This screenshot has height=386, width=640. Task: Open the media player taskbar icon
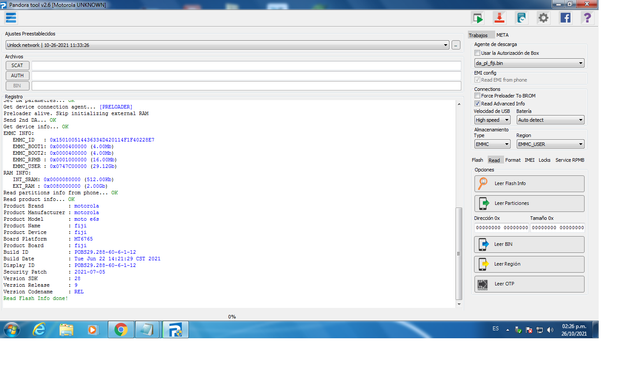[93, 330]
